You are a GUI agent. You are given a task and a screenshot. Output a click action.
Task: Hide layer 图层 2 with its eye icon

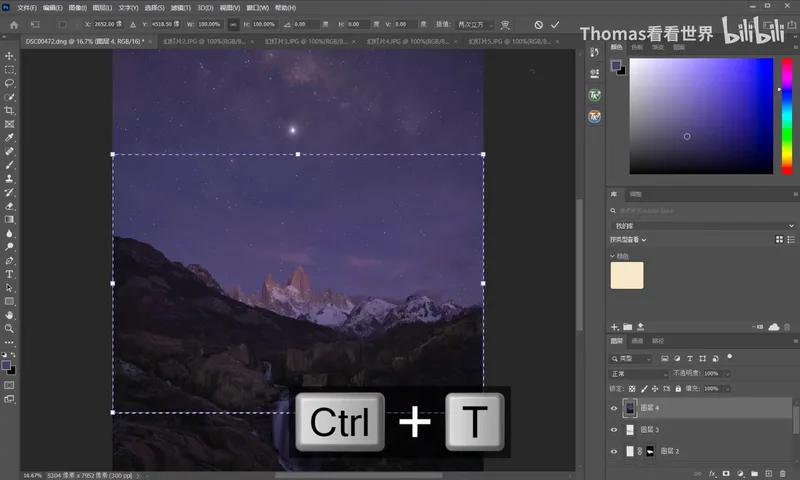pyautogui.click(x=614, y=451)
